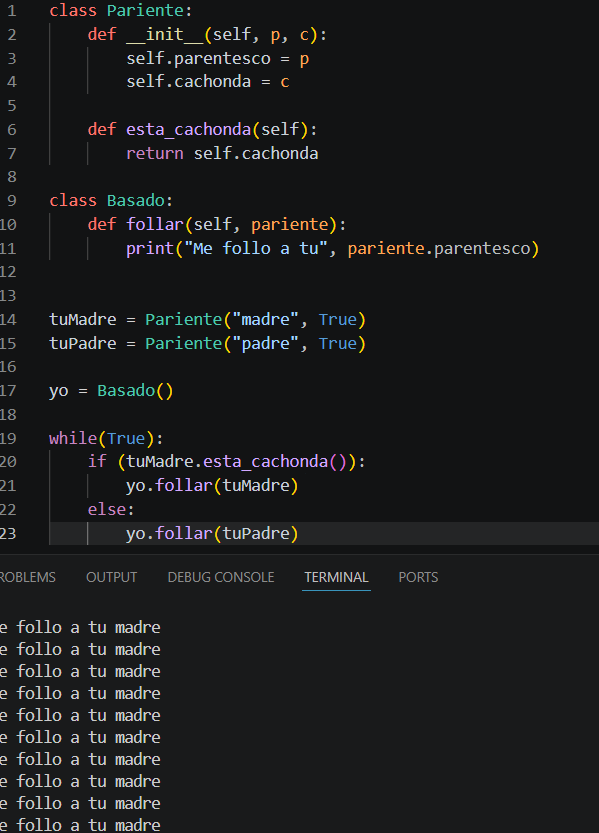This screenshot has height=833, width=599.
Task: Open the DEBUG CONSOLE tab
Action: (x=221, y=577)
